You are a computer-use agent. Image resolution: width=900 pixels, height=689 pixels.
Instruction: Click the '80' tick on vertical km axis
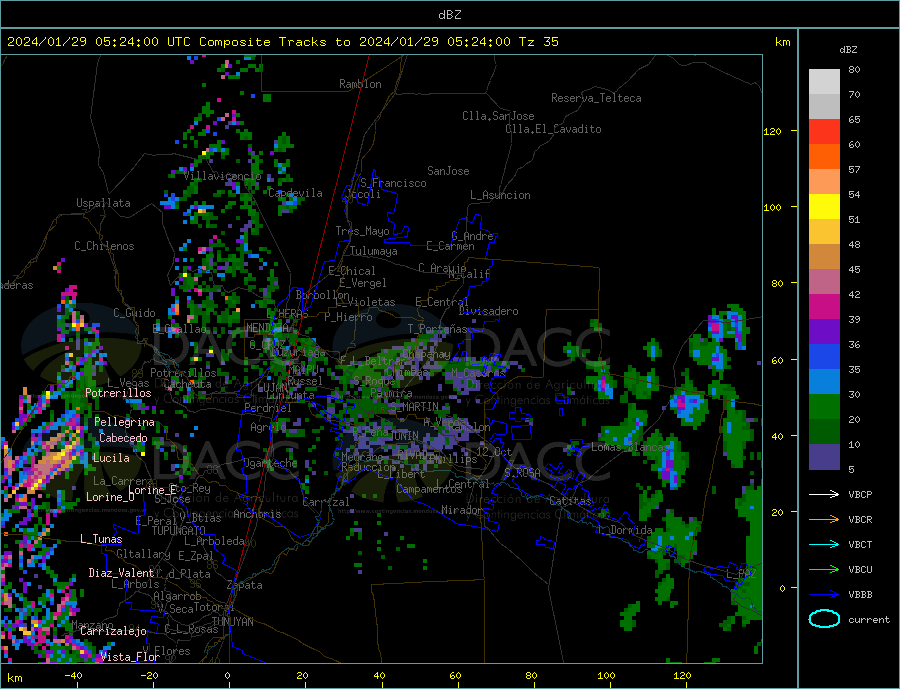[777, 284]
